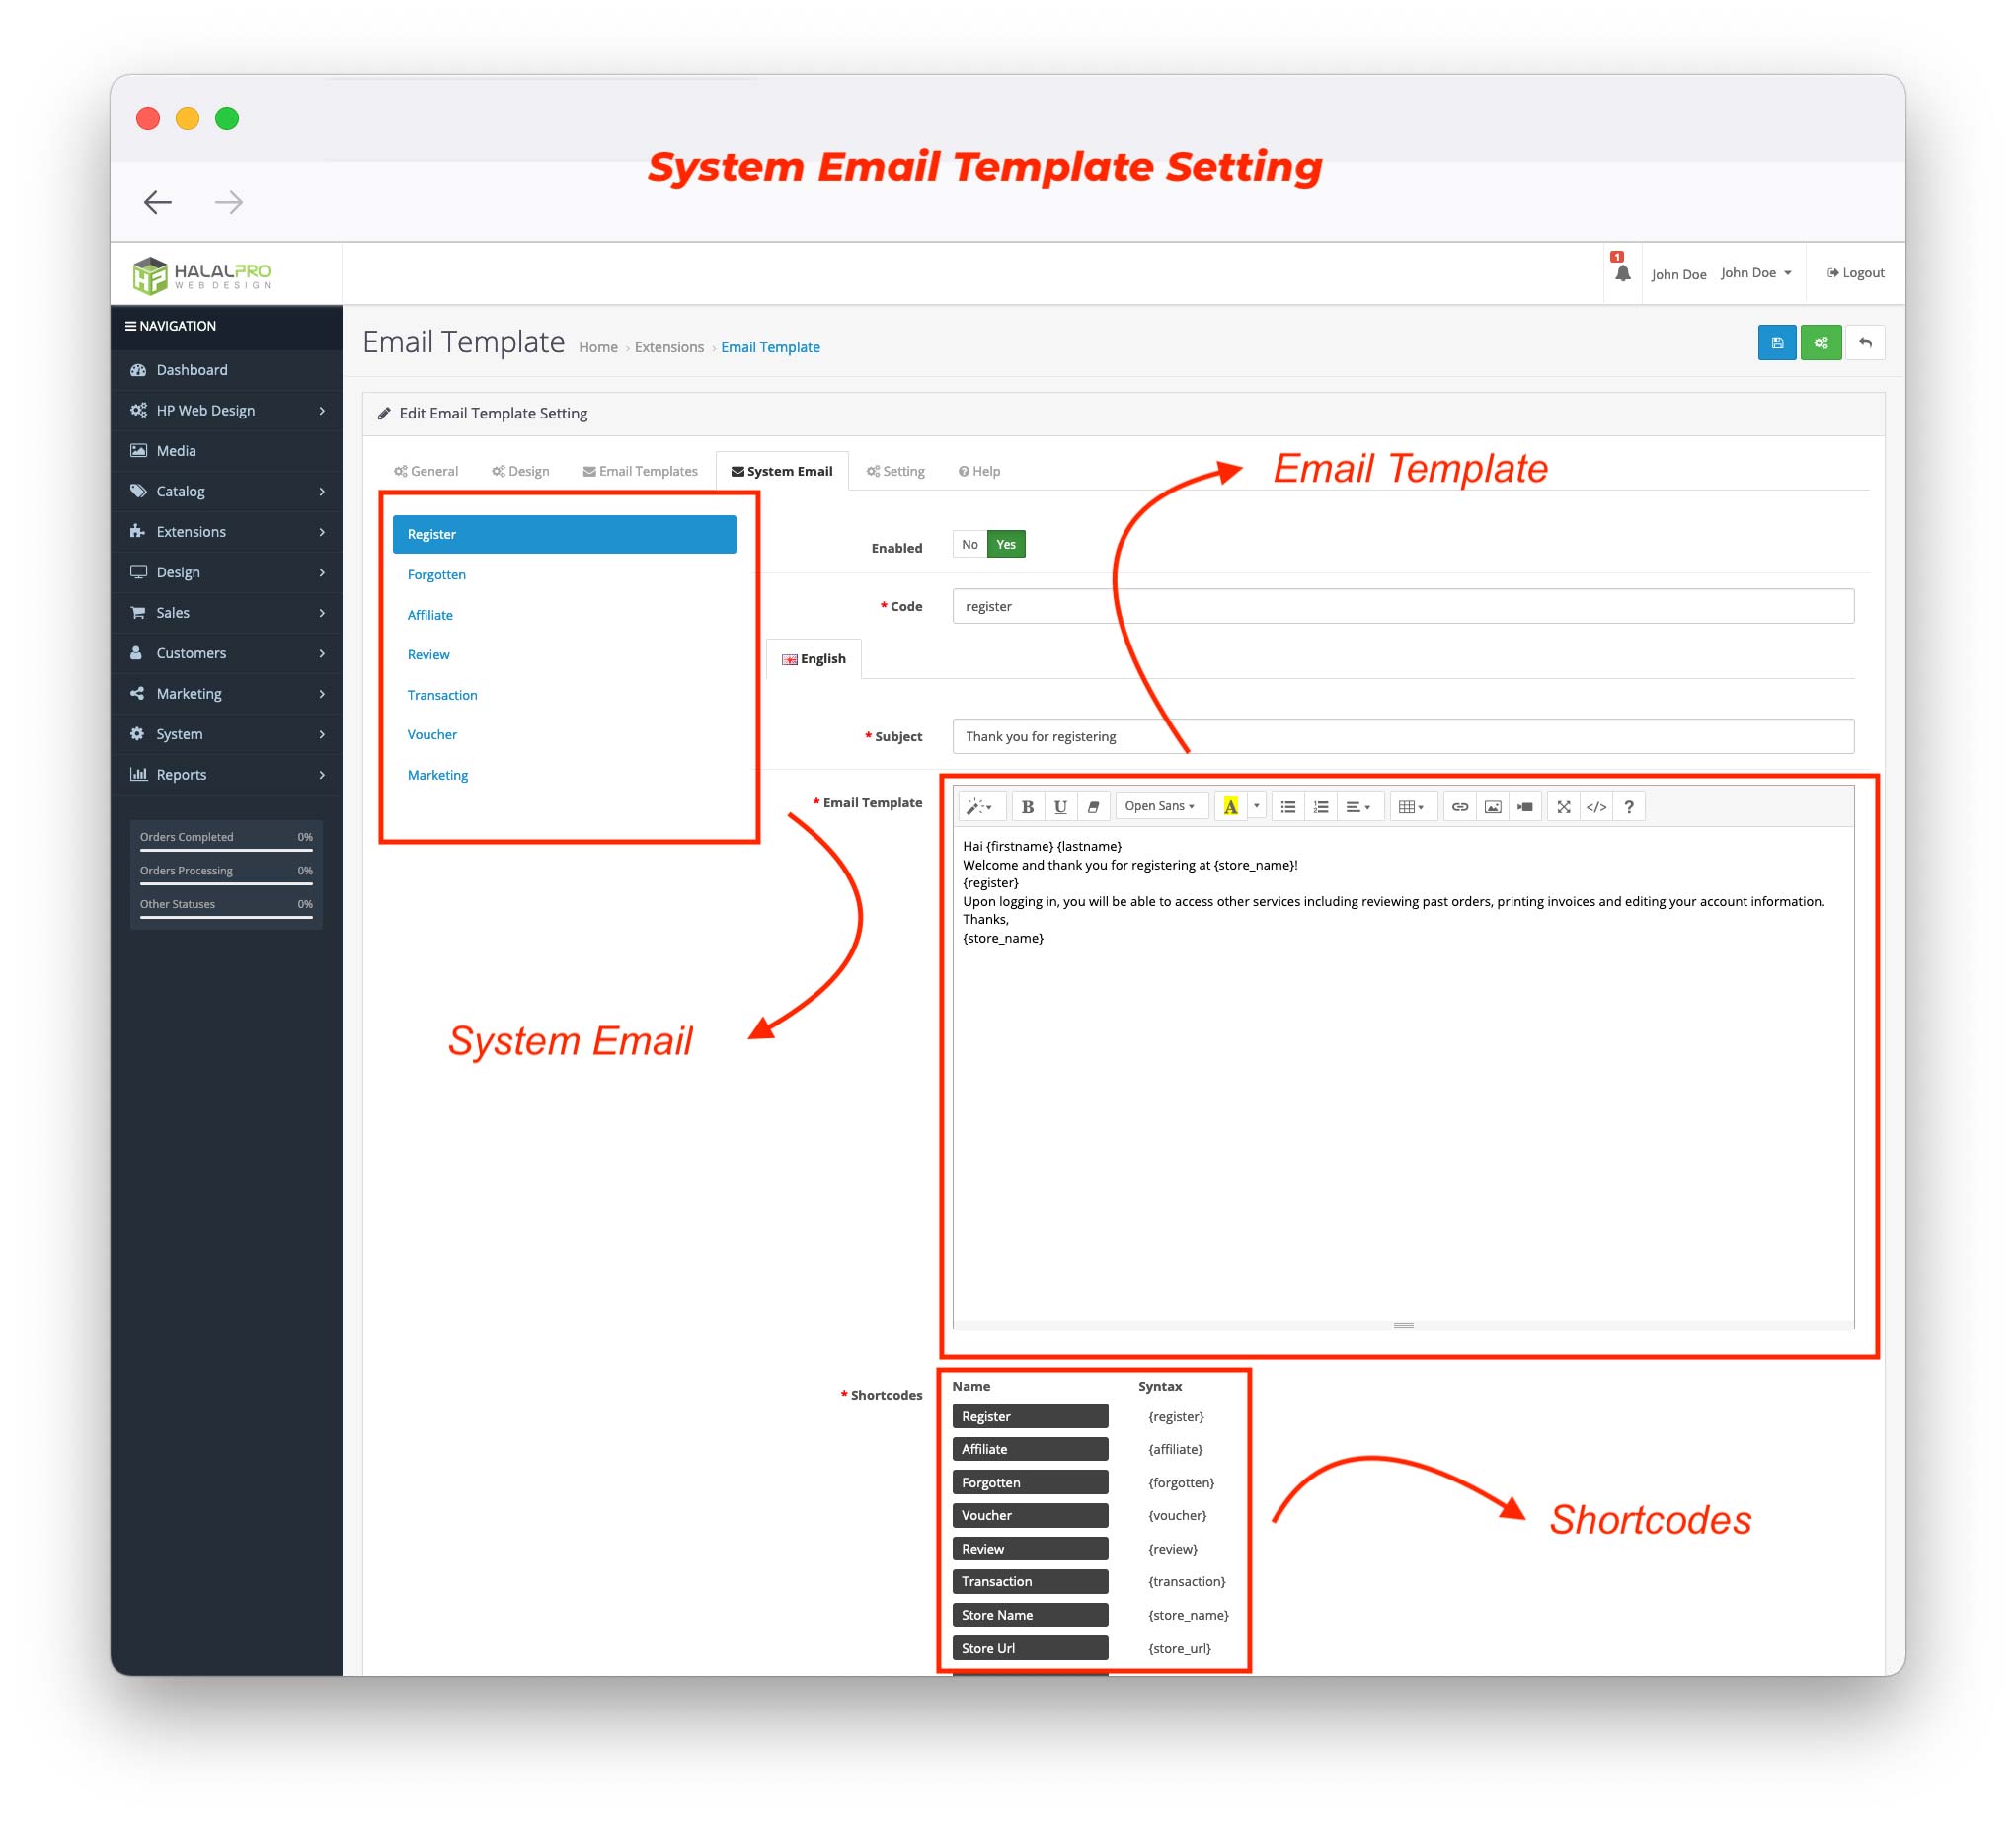Click the Subject input field

click(1403, 737)
